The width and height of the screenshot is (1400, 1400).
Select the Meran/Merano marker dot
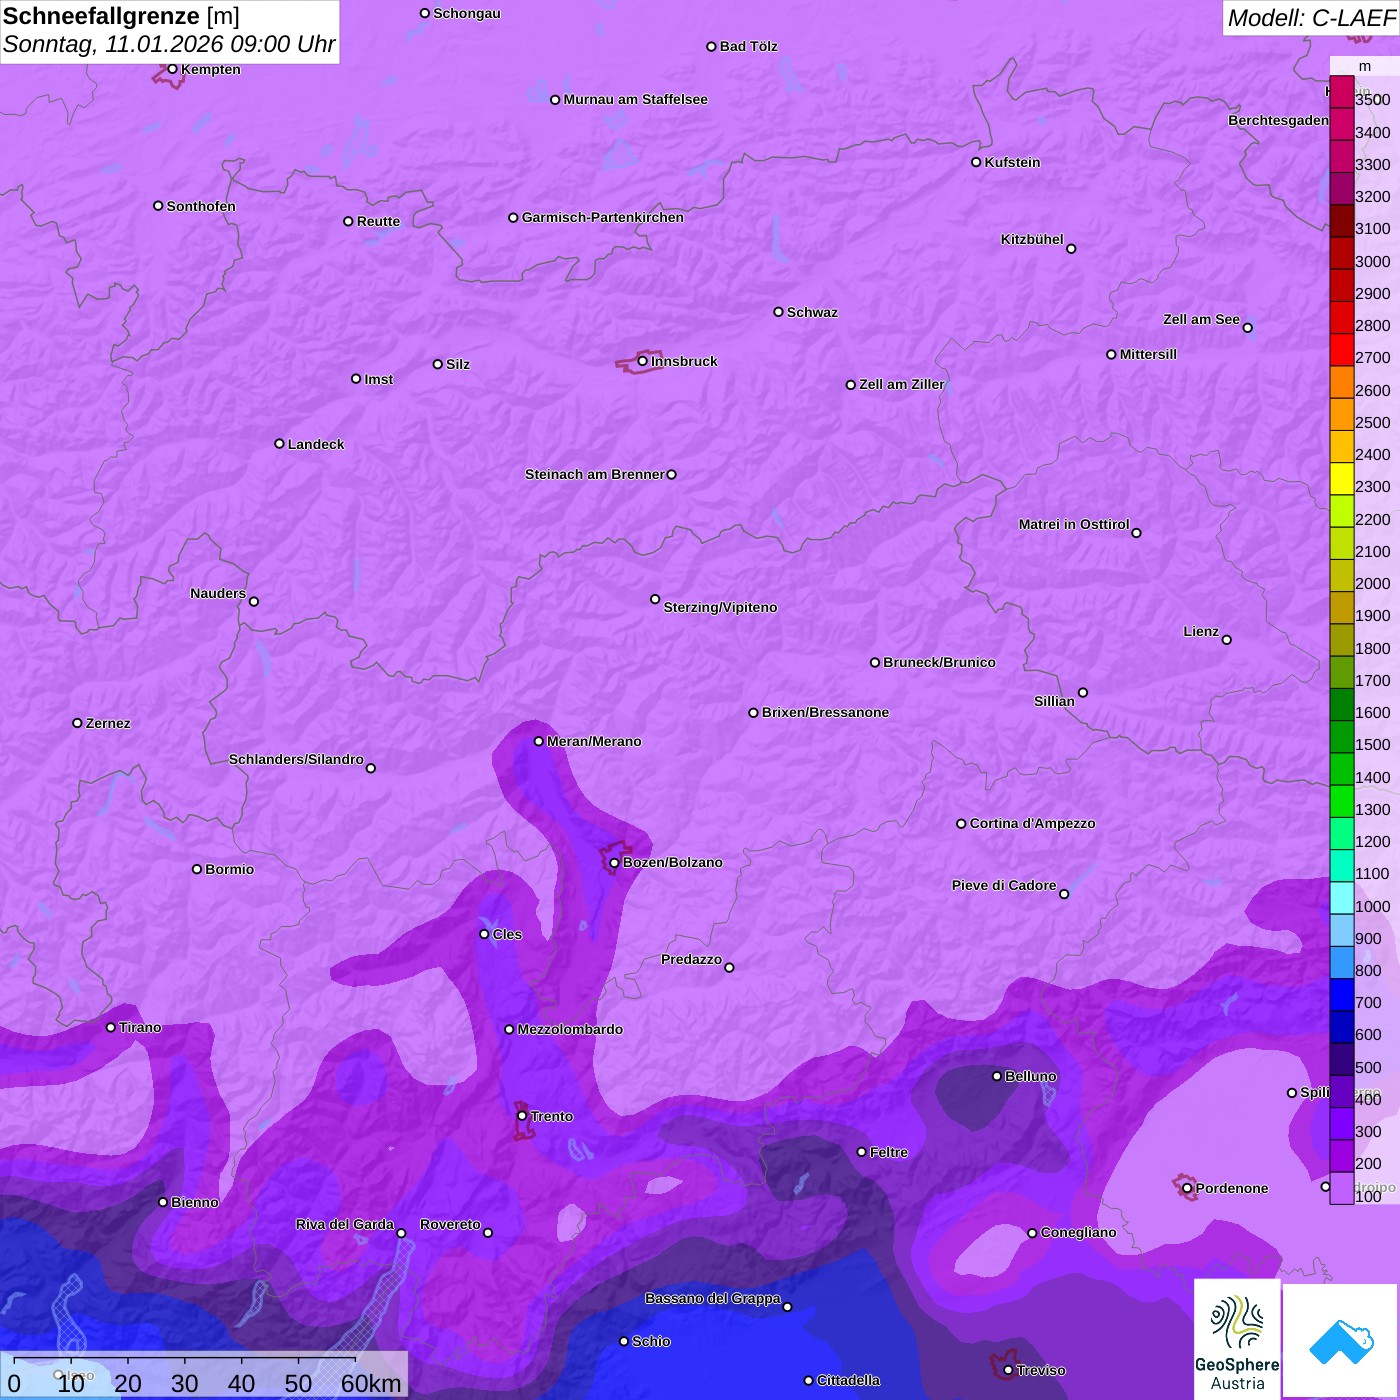click(x=538, y=741)
